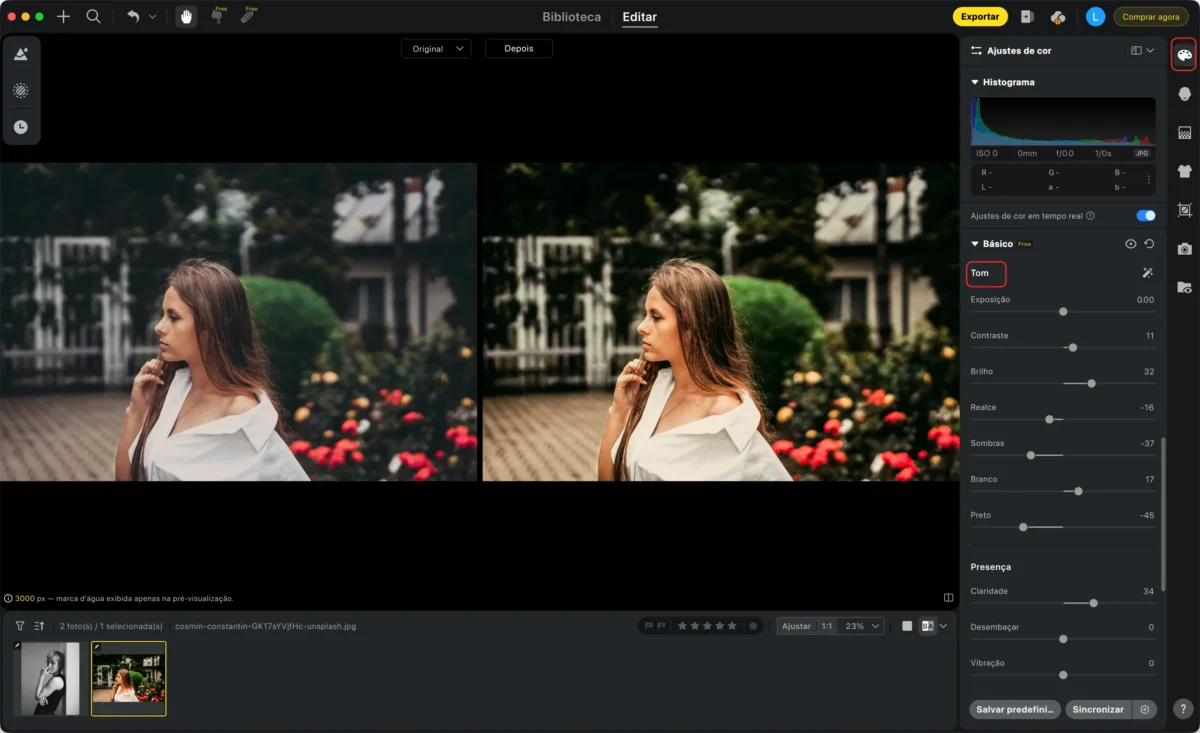Open the help question mark
The image size is (1200, 733).
pyautogui.click(x=1184, y=709)
